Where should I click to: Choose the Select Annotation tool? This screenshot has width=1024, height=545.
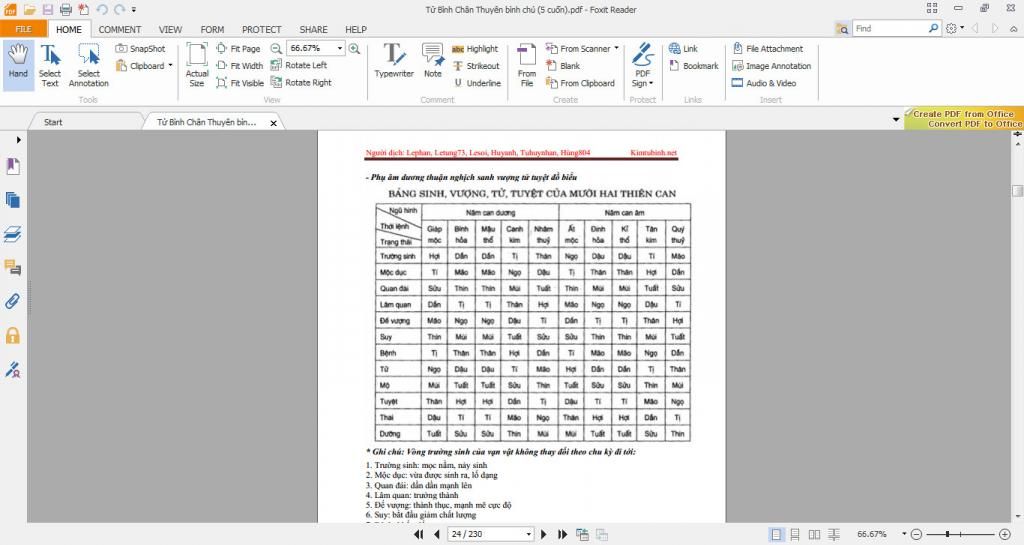click(89, 65)
